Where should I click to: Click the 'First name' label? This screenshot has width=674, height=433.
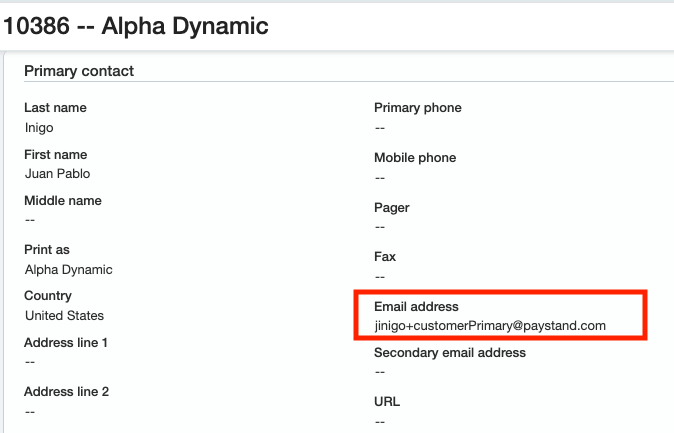pyautogui.click(x=56, y=154)
